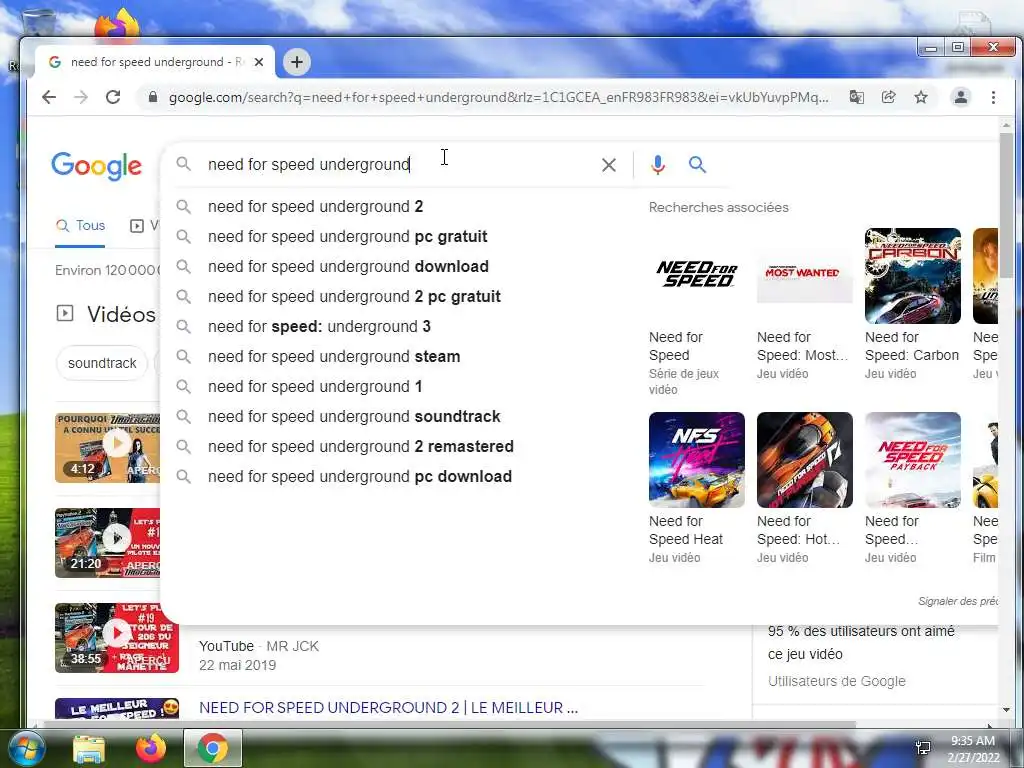Play the 38:55 video thumbnail
The image size is (1024, 768).
click(116, 638)
